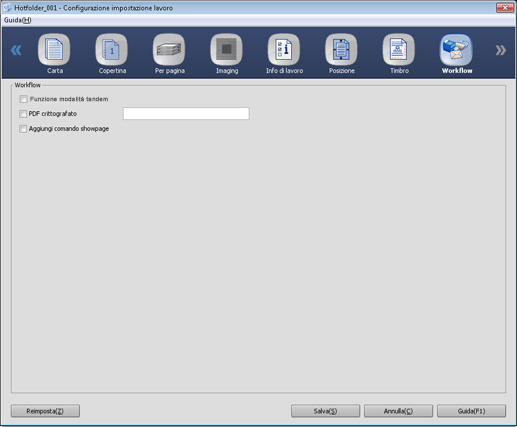Viewport: 517px width, 427px height.
Task: Close the Hotfolder_001 configuration window
Action: (x=505, y=8)
